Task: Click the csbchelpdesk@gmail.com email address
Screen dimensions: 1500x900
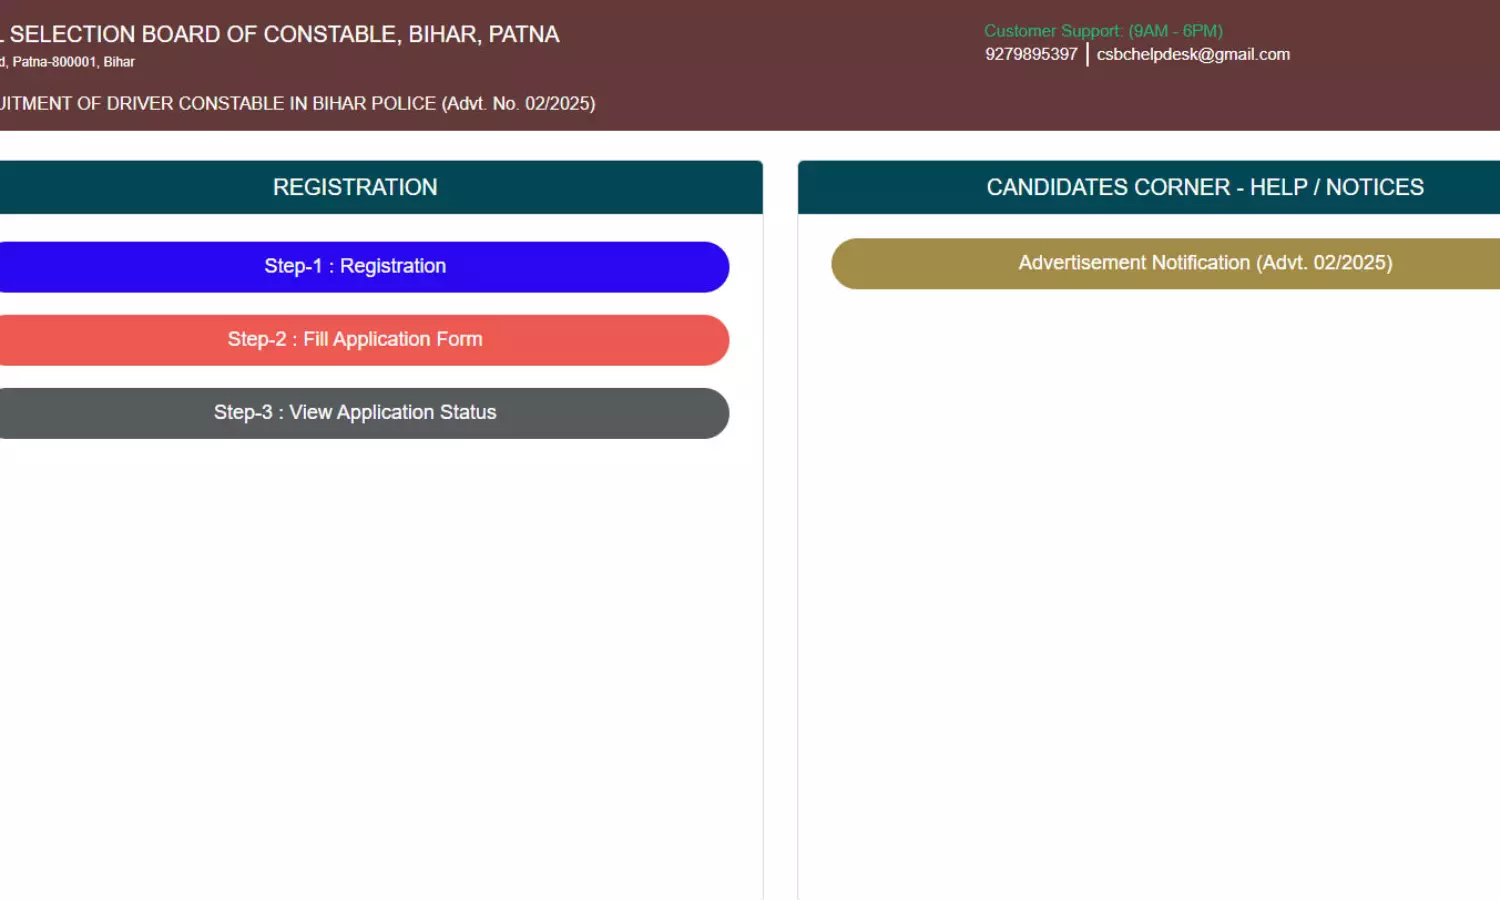Action: [1193, 54]
